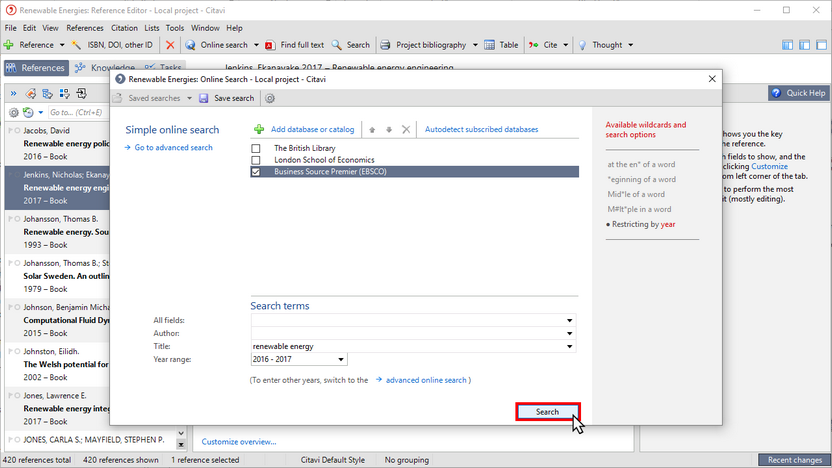Image resolution: width=832 pixels, height=468 pixels.
Task: Switch to the Knowledge tab
Action: tap(105, 68)
